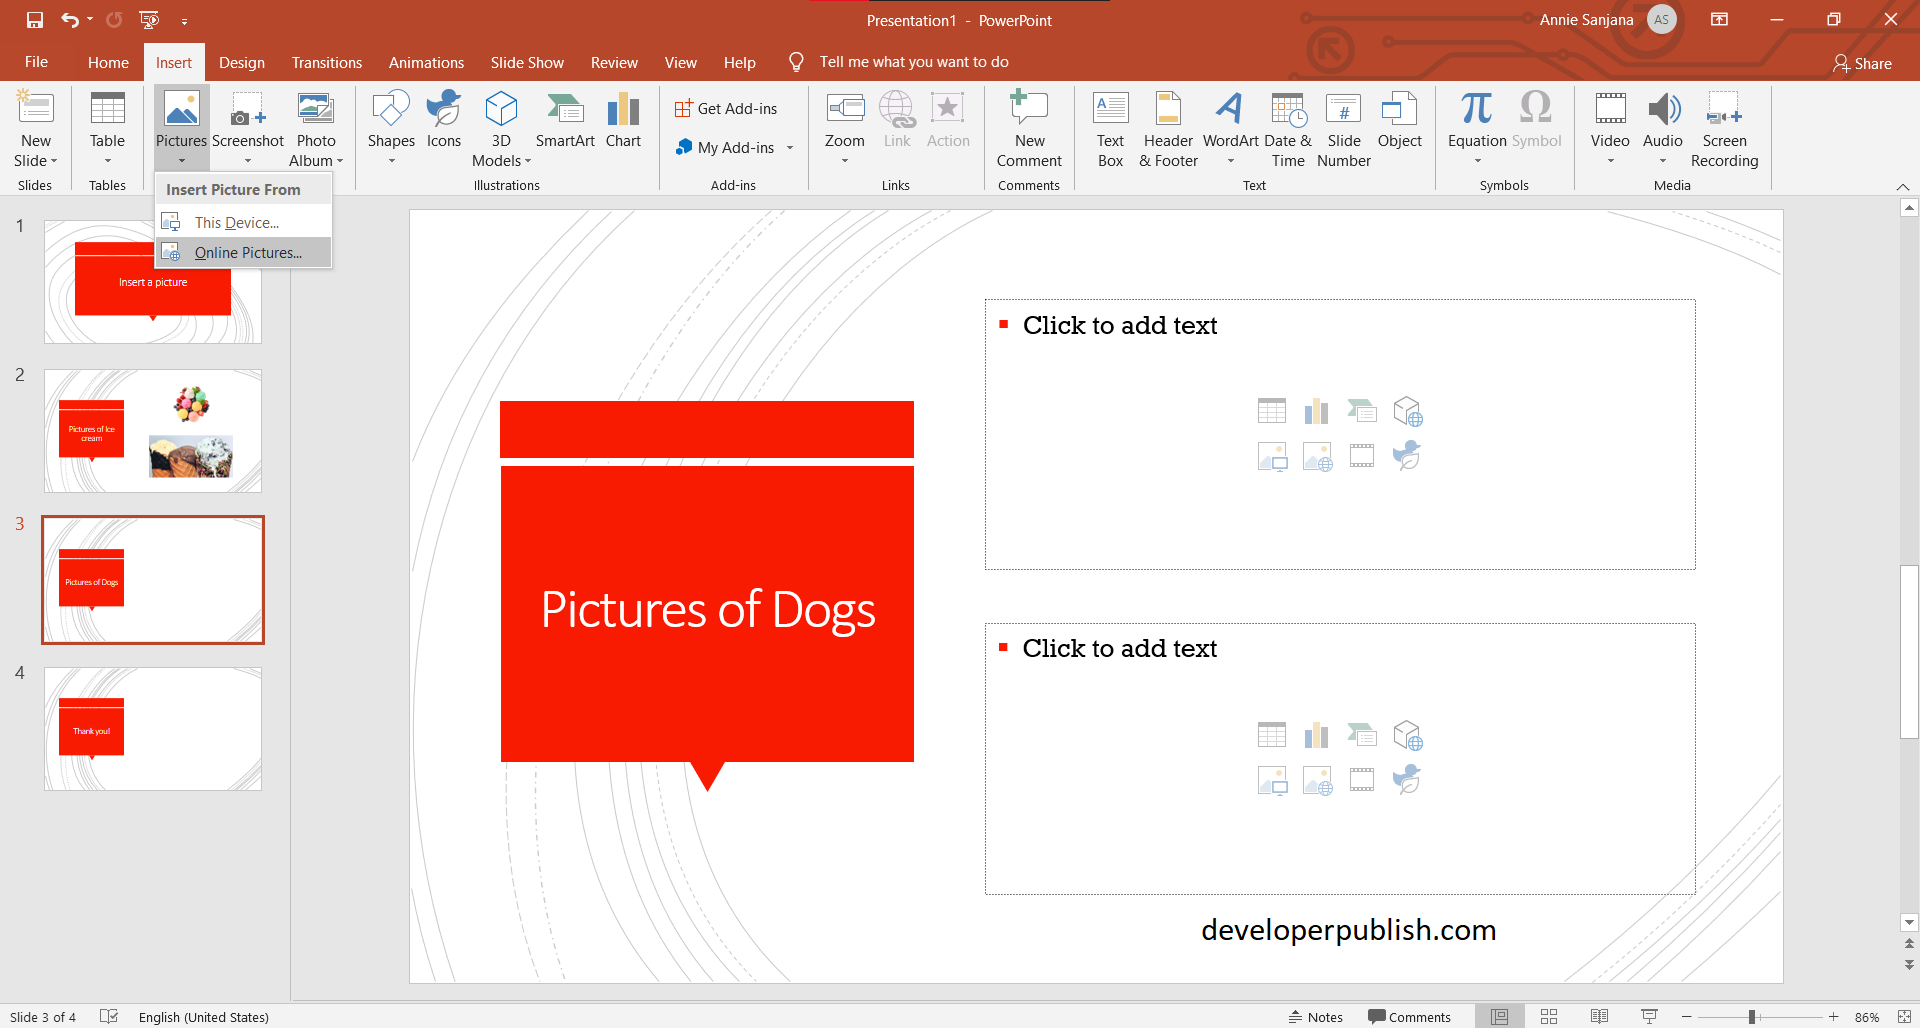
Task: Open the File tab
Action: 36,62
